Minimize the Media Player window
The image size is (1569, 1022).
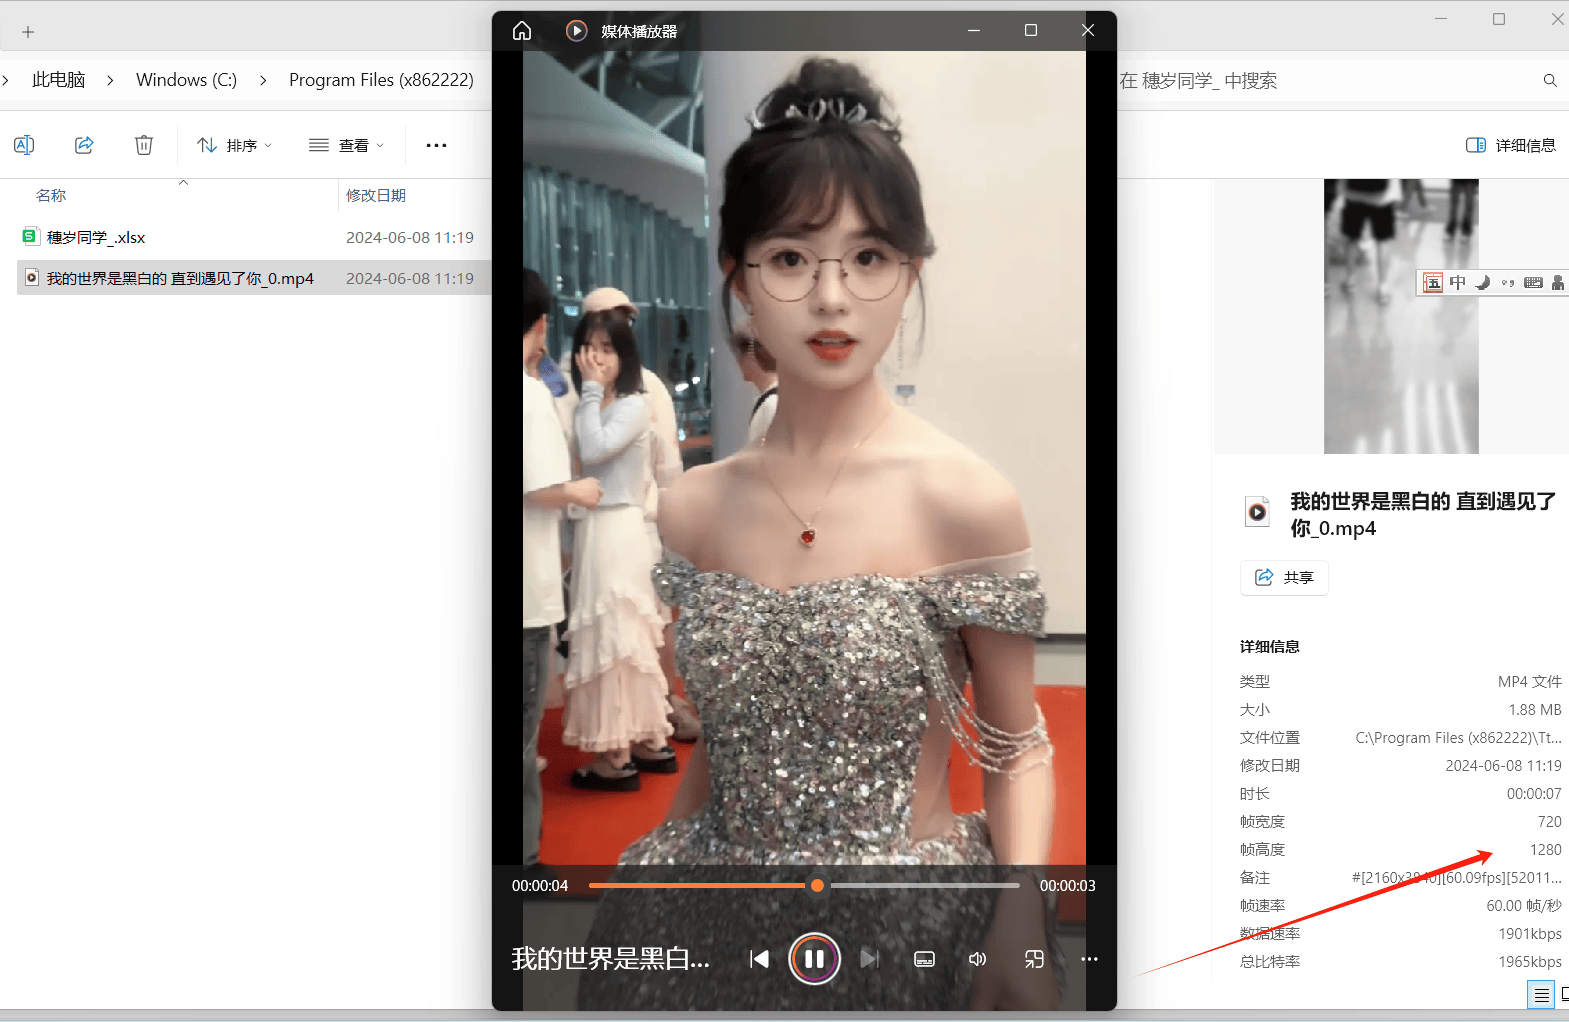tap(974, 31)
